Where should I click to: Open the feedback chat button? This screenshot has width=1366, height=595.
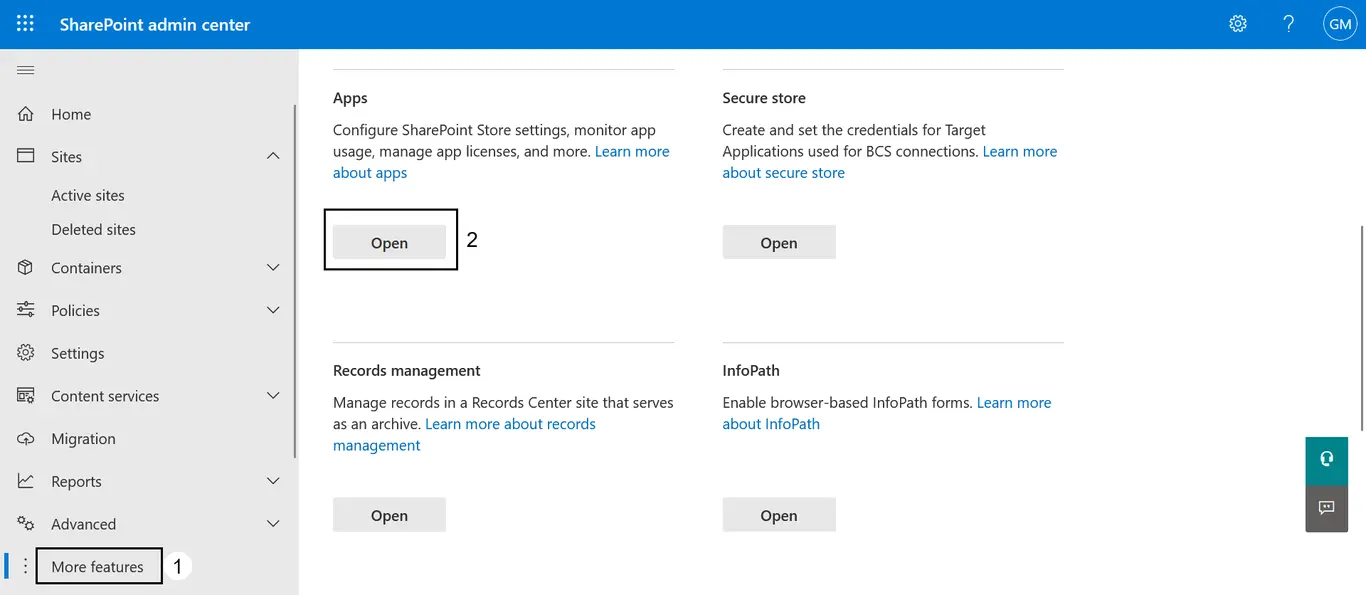[1327, 508]
